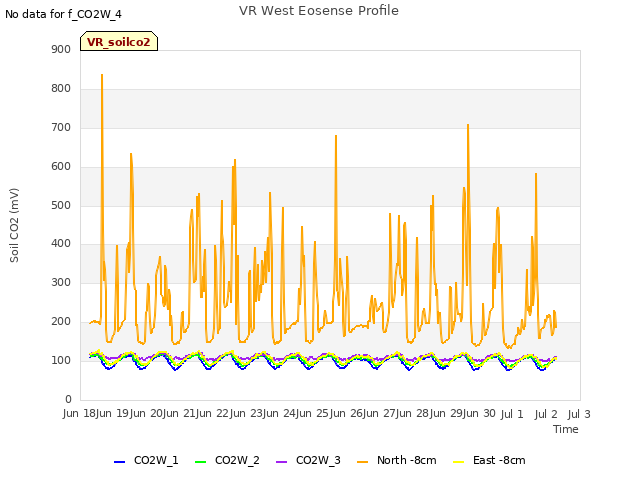The image size is (640, 480).
Task: Click the 700 y-axis tick label
Action: (x=61, y=127)
